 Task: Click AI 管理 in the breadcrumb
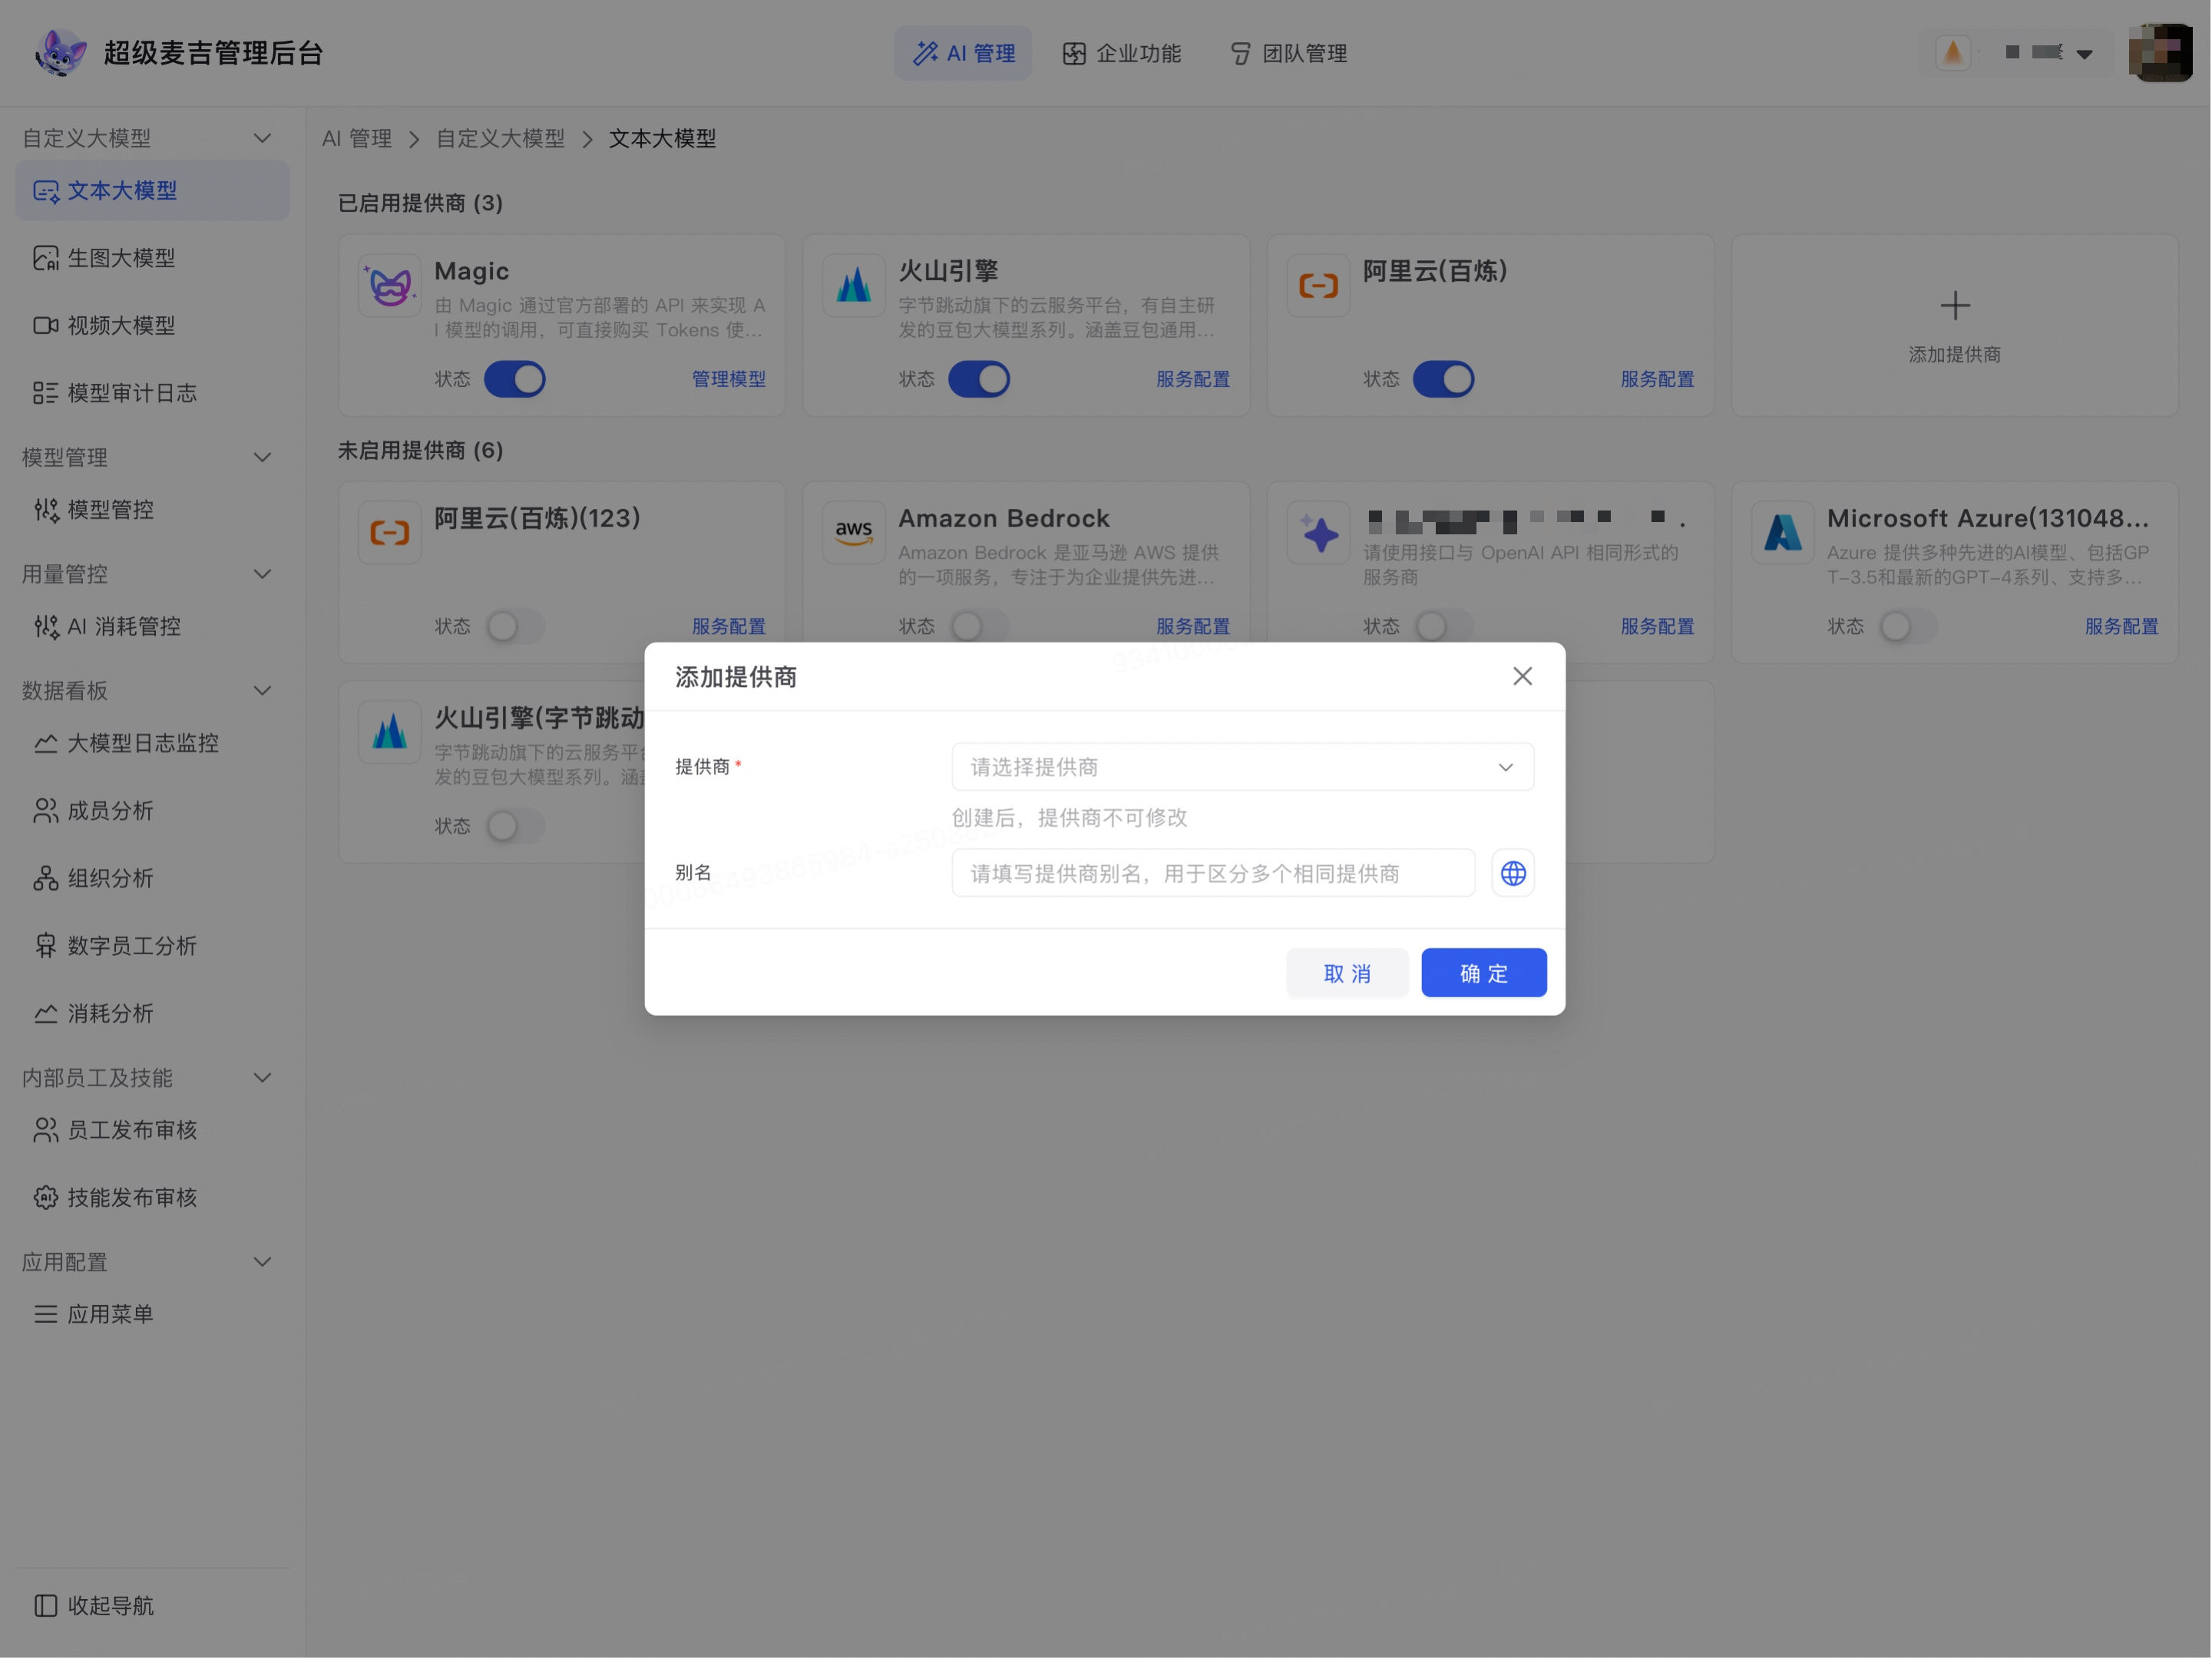357,139
